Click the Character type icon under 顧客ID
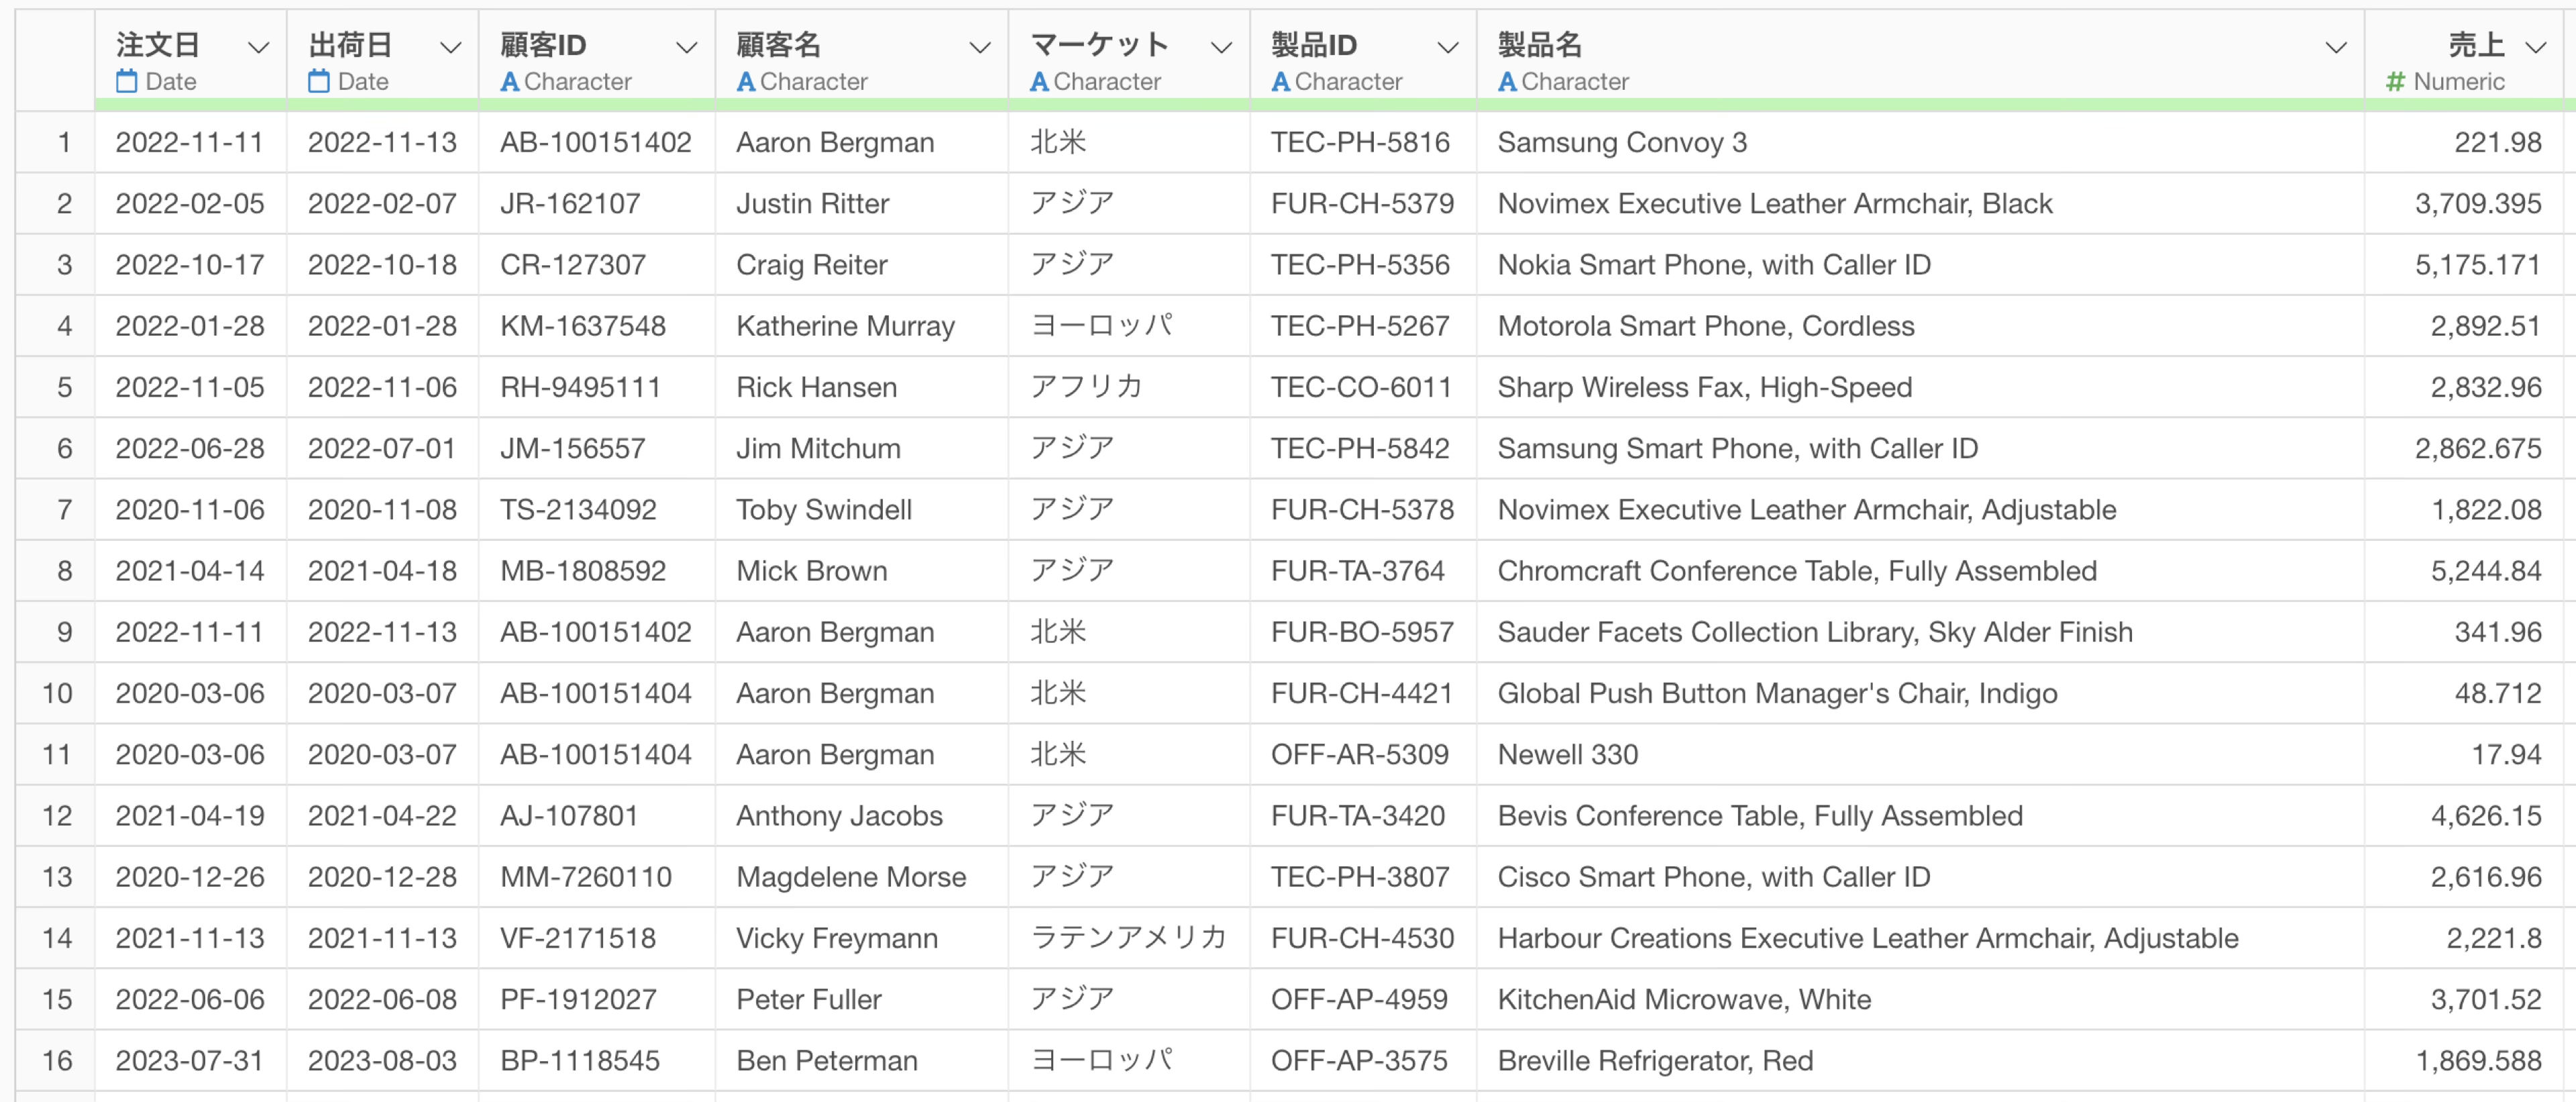 click(510, 82)
